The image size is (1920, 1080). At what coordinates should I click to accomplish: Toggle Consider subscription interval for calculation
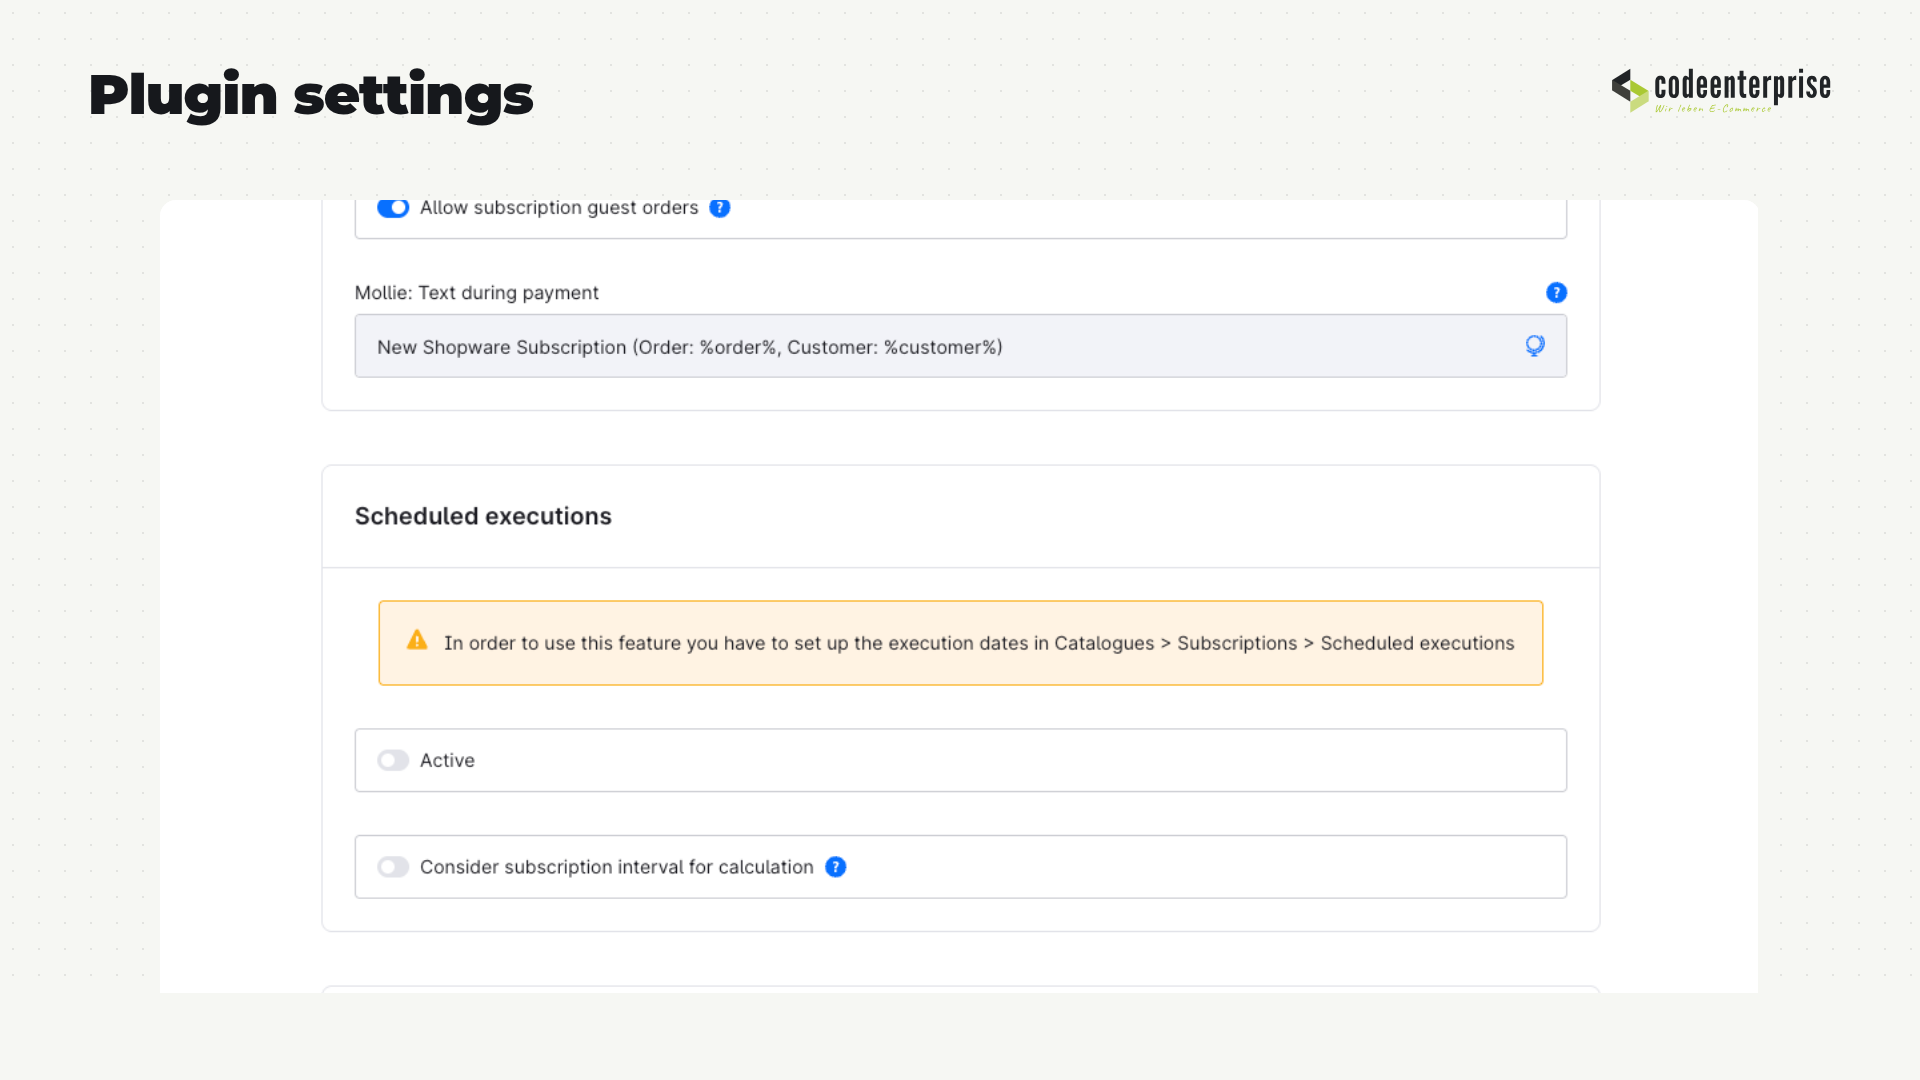tap(393, 867)
